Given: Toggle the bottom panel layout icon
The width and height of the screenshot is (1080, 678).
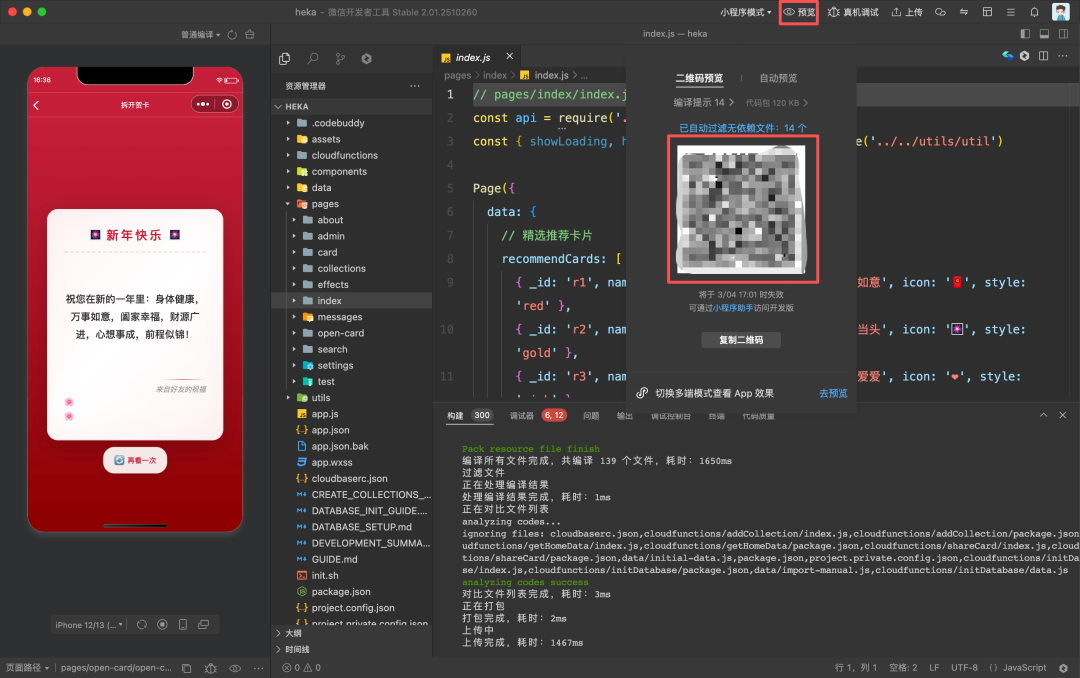Looking at the screenshot, I should [1044, 34].
